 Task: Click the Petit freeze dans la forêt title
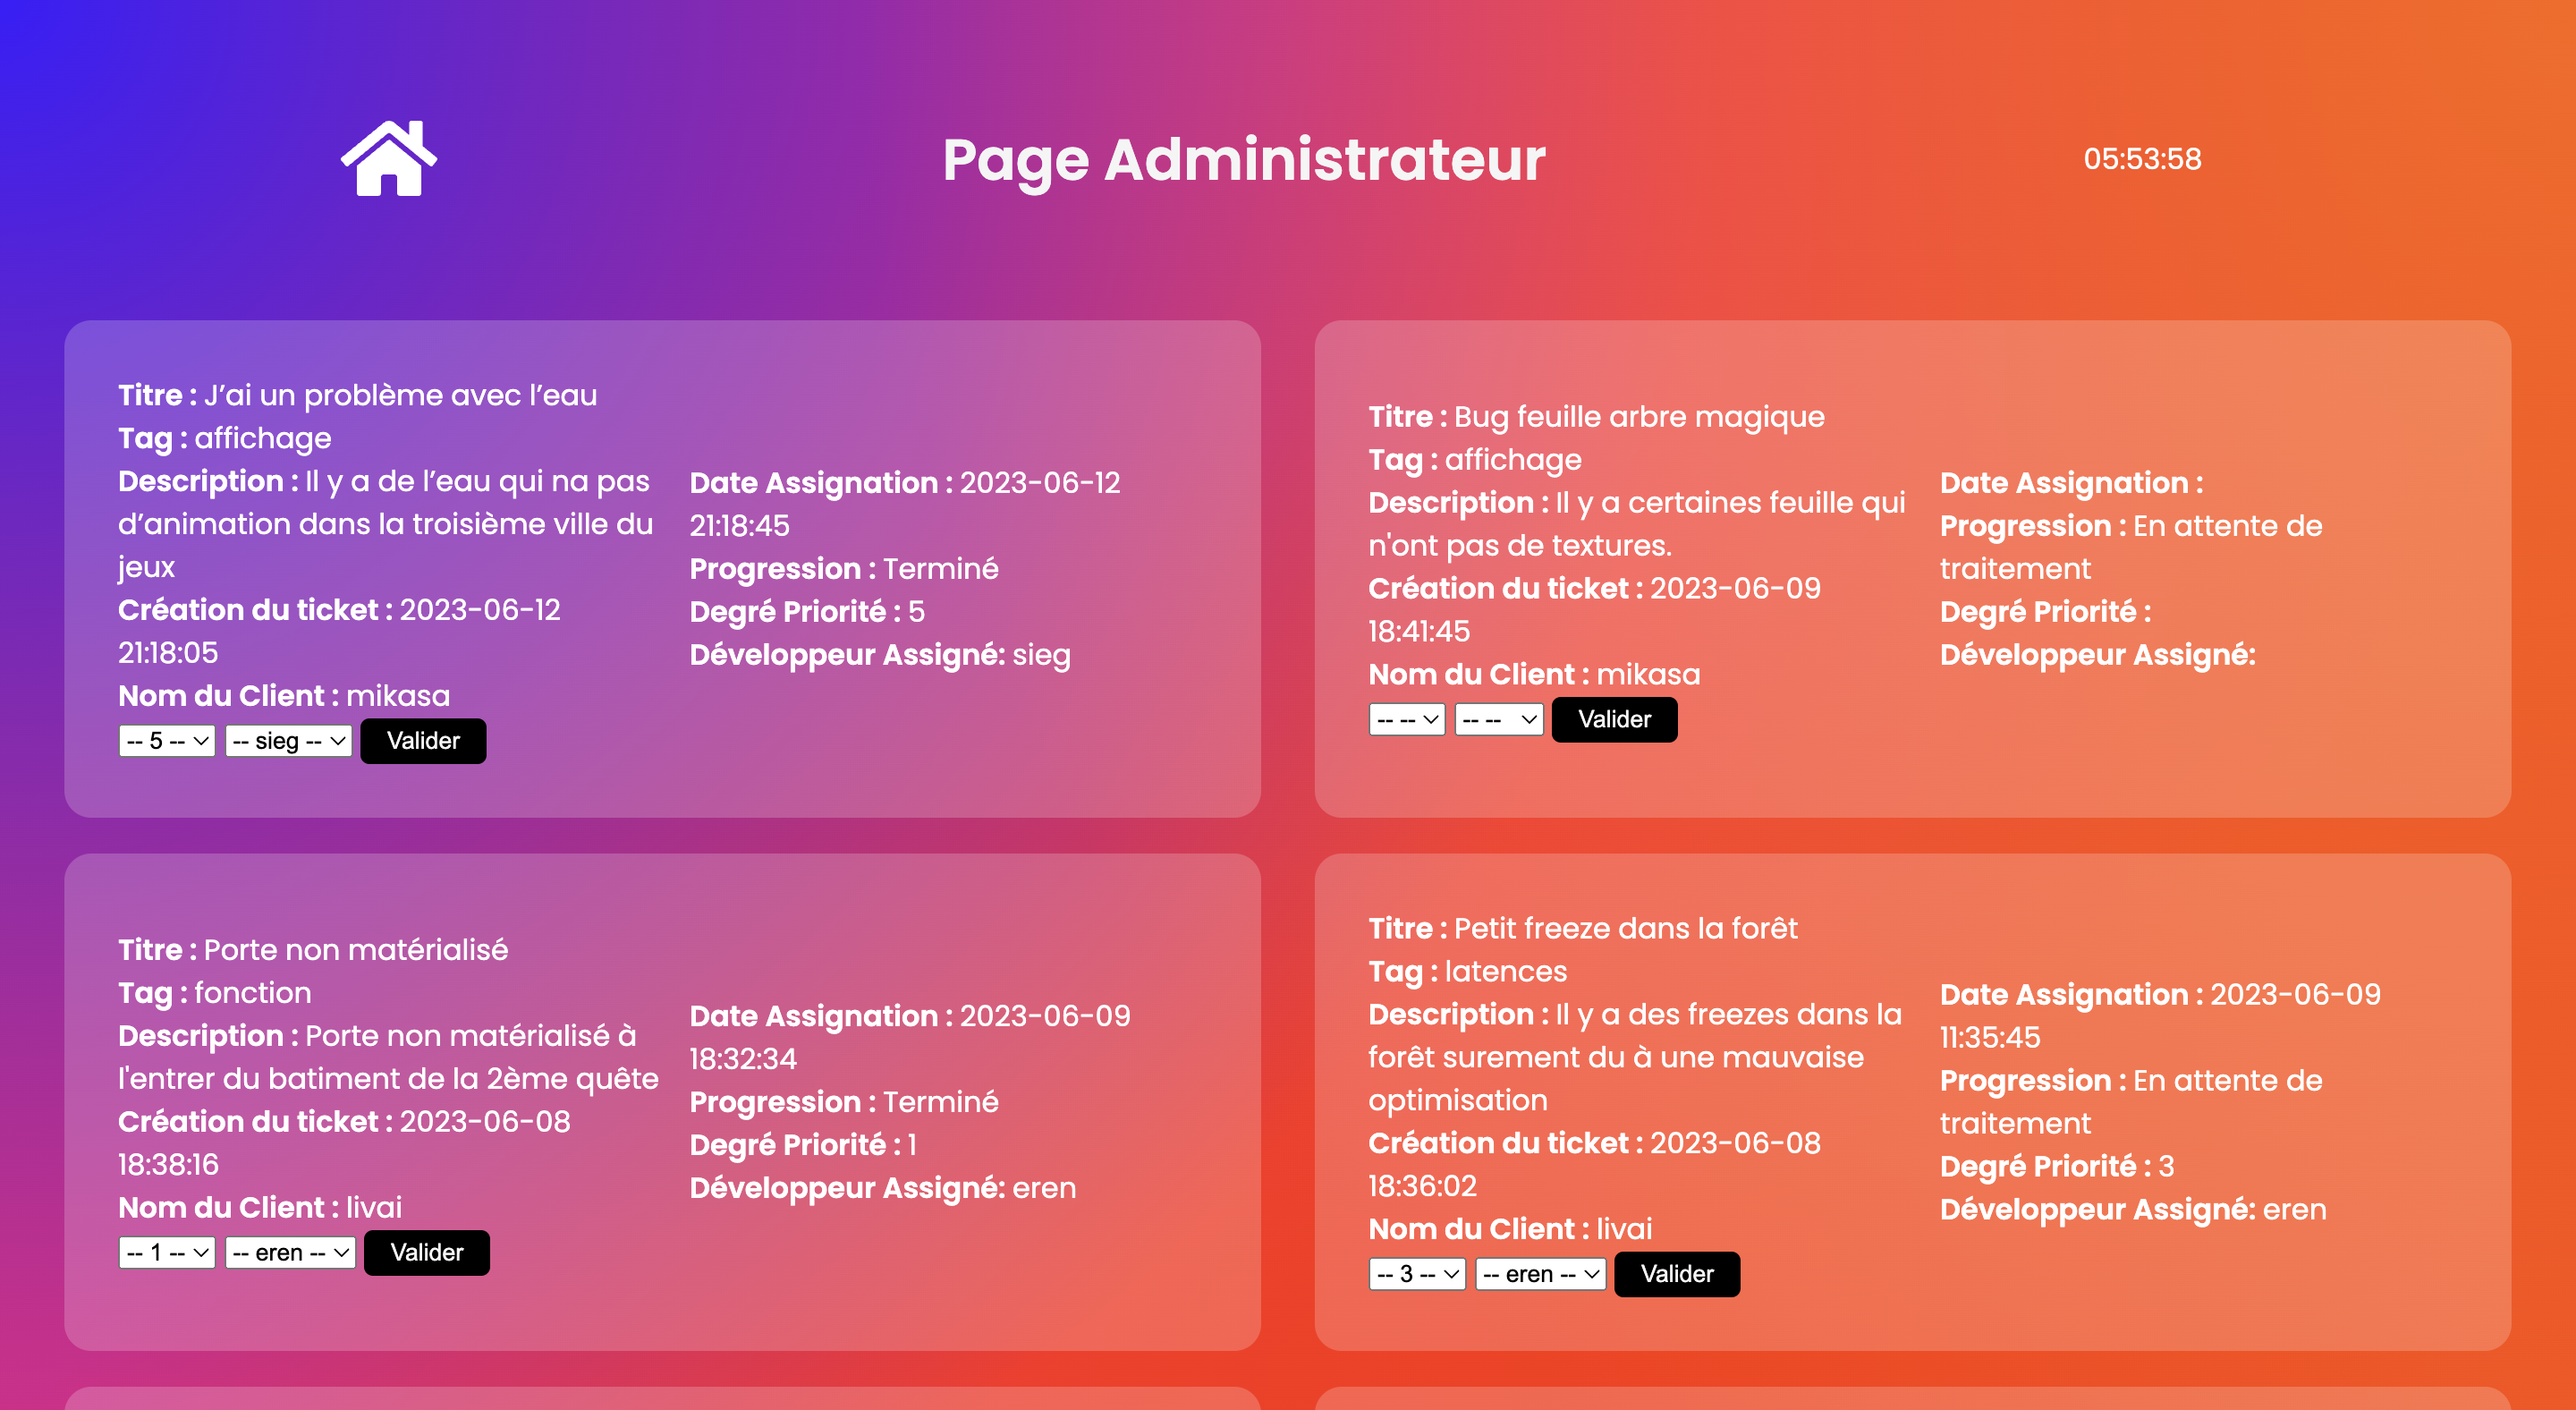click(1625, 929)
